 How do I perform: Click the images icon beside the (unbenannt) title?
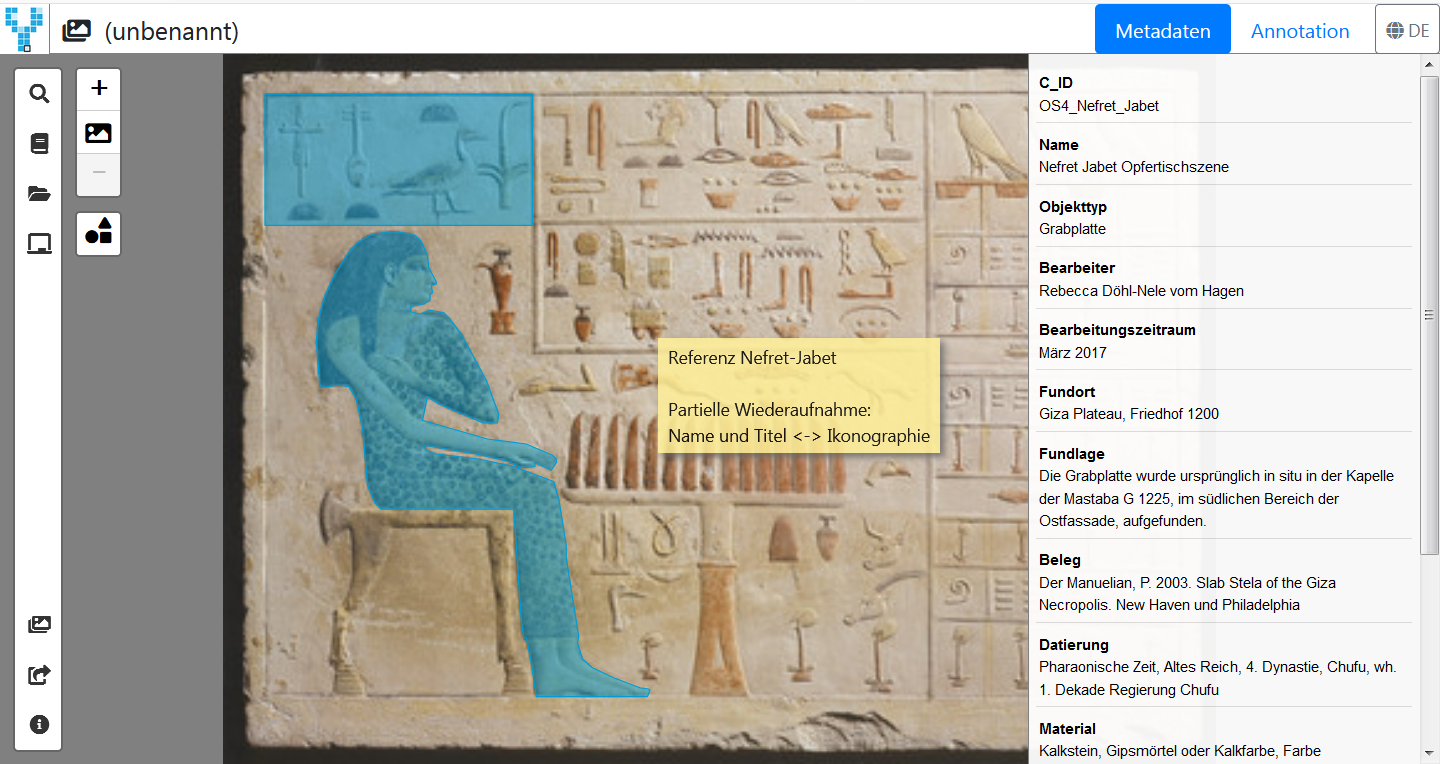click(x=76, y=31)
